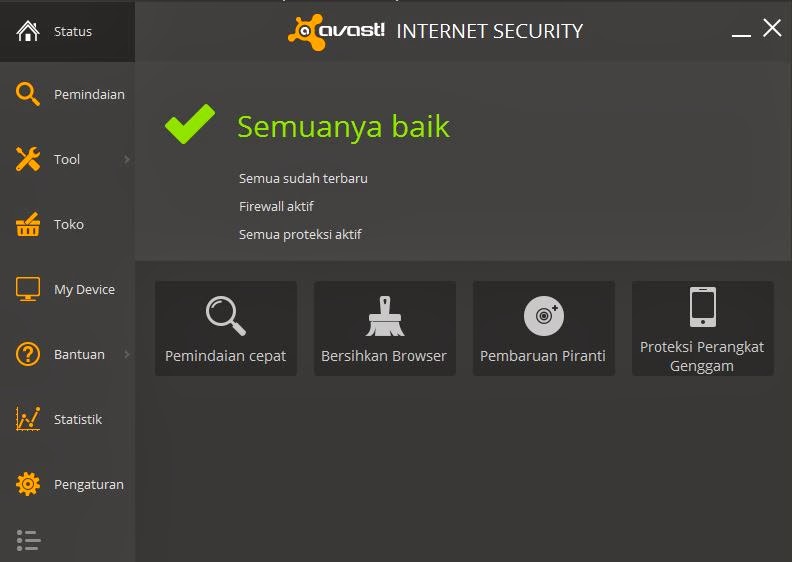Select the Statistik chart icon

pos(28,419)
